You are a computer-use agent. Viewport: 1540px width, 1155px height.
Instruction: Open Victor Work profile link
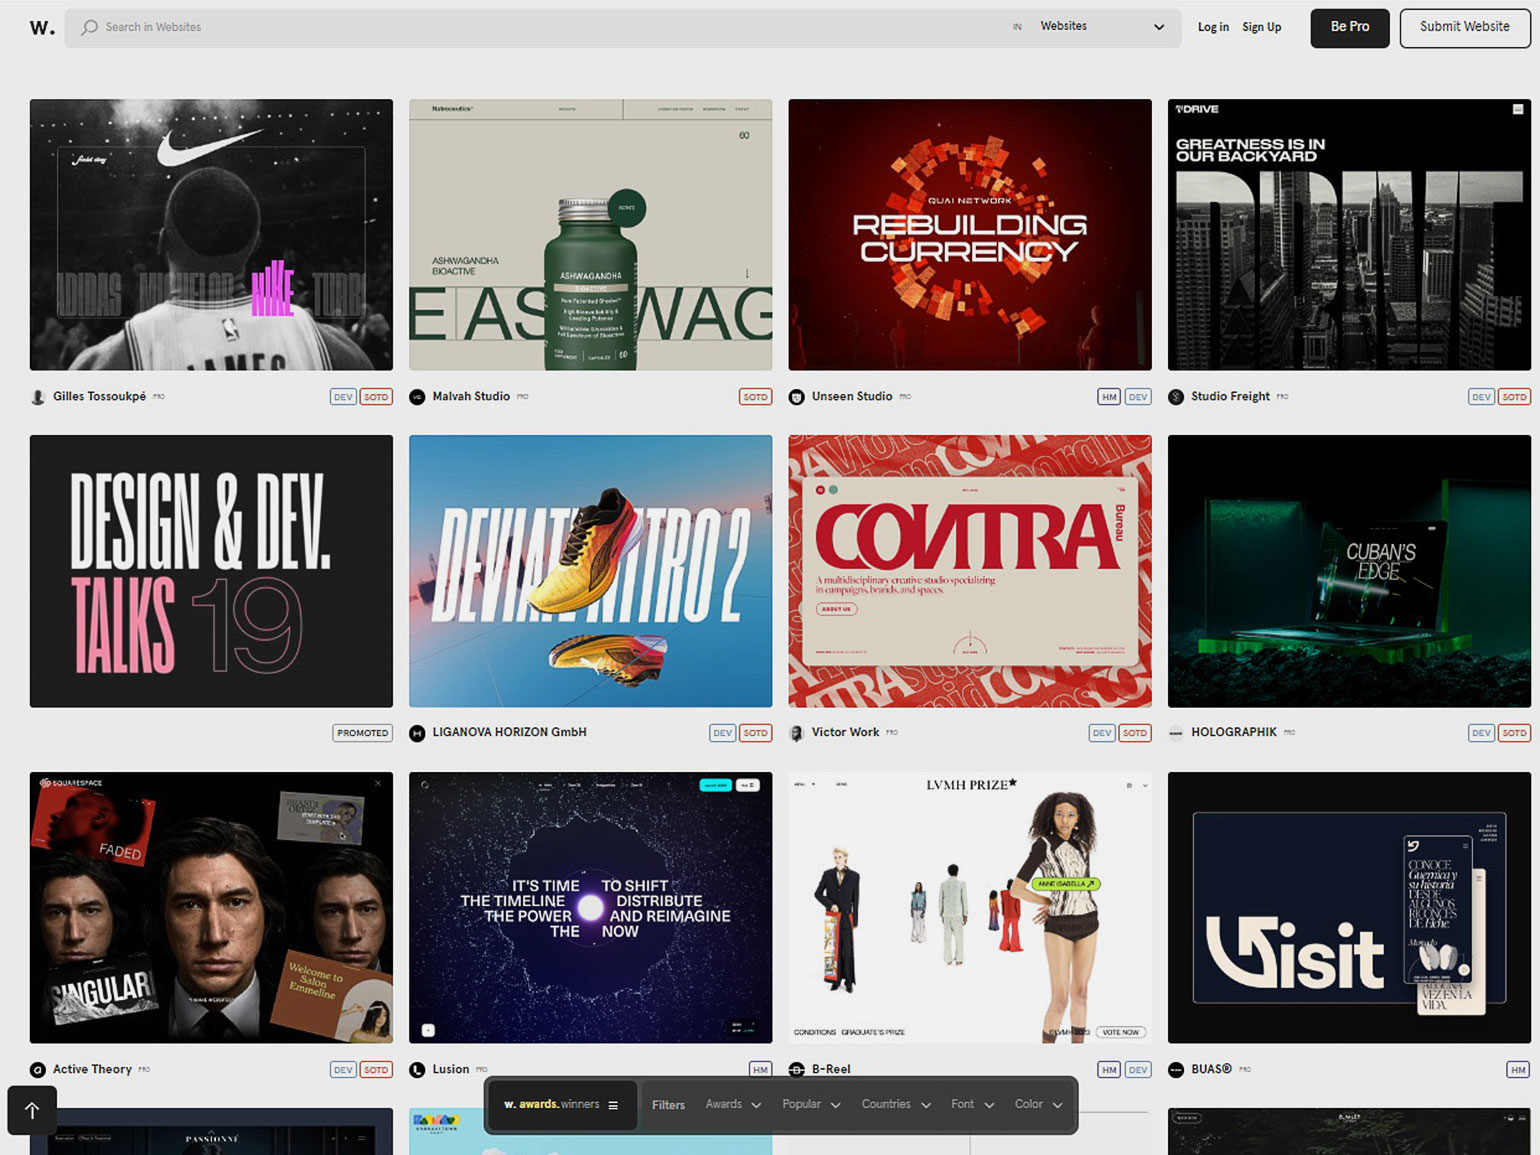[x=845, y=732]
